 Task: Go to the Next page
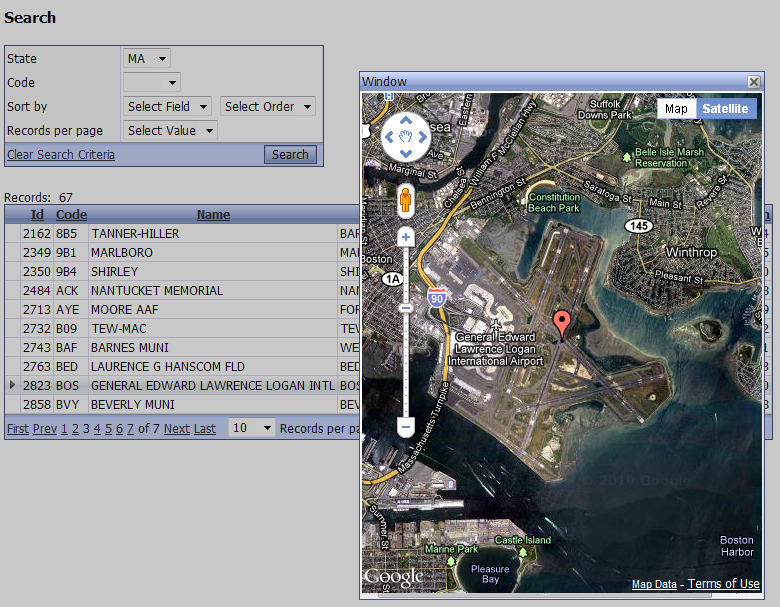[177, 428]
